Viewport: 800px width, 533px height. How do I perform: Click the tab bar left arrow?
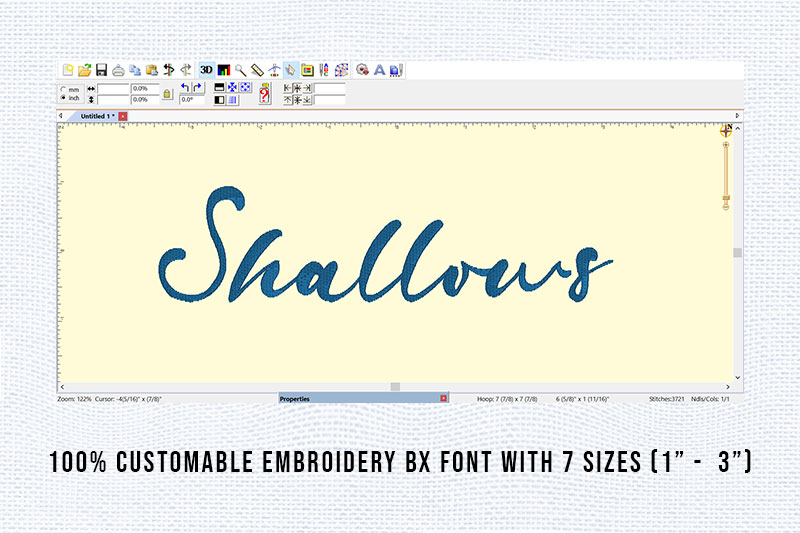[61, 116]
